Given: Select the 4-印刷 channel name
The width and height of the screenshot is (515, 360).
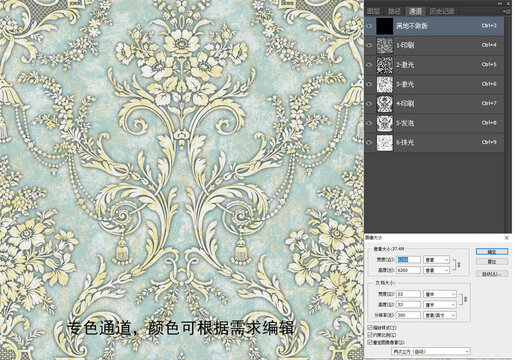Looking at the screenshot, I should (x=405, y=103).
